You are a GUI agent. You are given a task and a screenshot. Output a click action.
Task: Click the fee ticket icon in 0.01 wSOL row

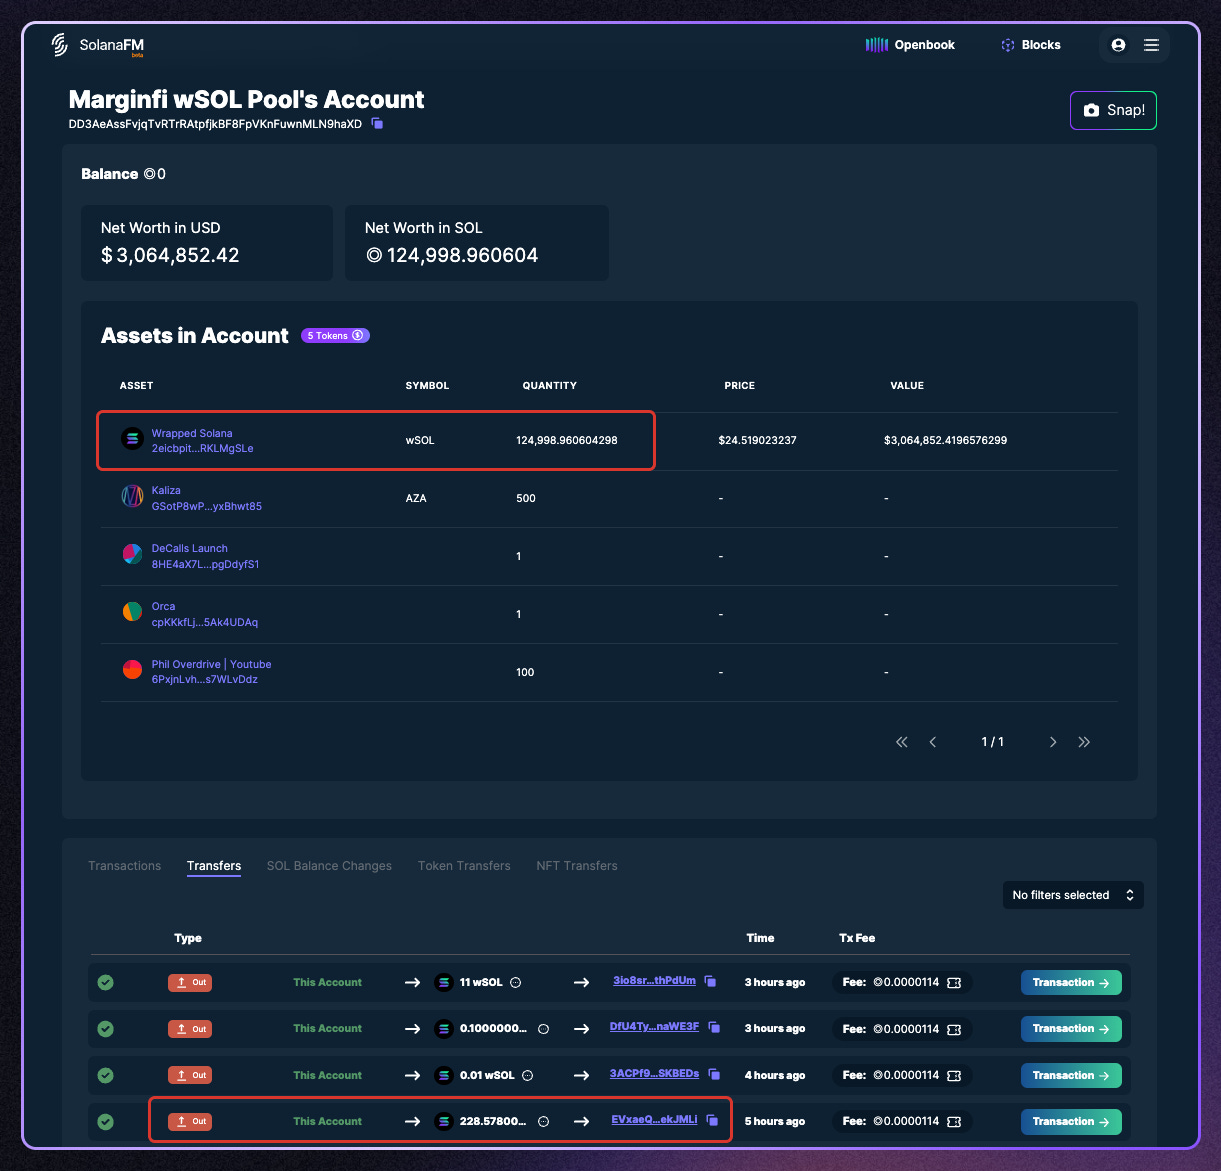pyautogui.click(x=954, y=1076)
